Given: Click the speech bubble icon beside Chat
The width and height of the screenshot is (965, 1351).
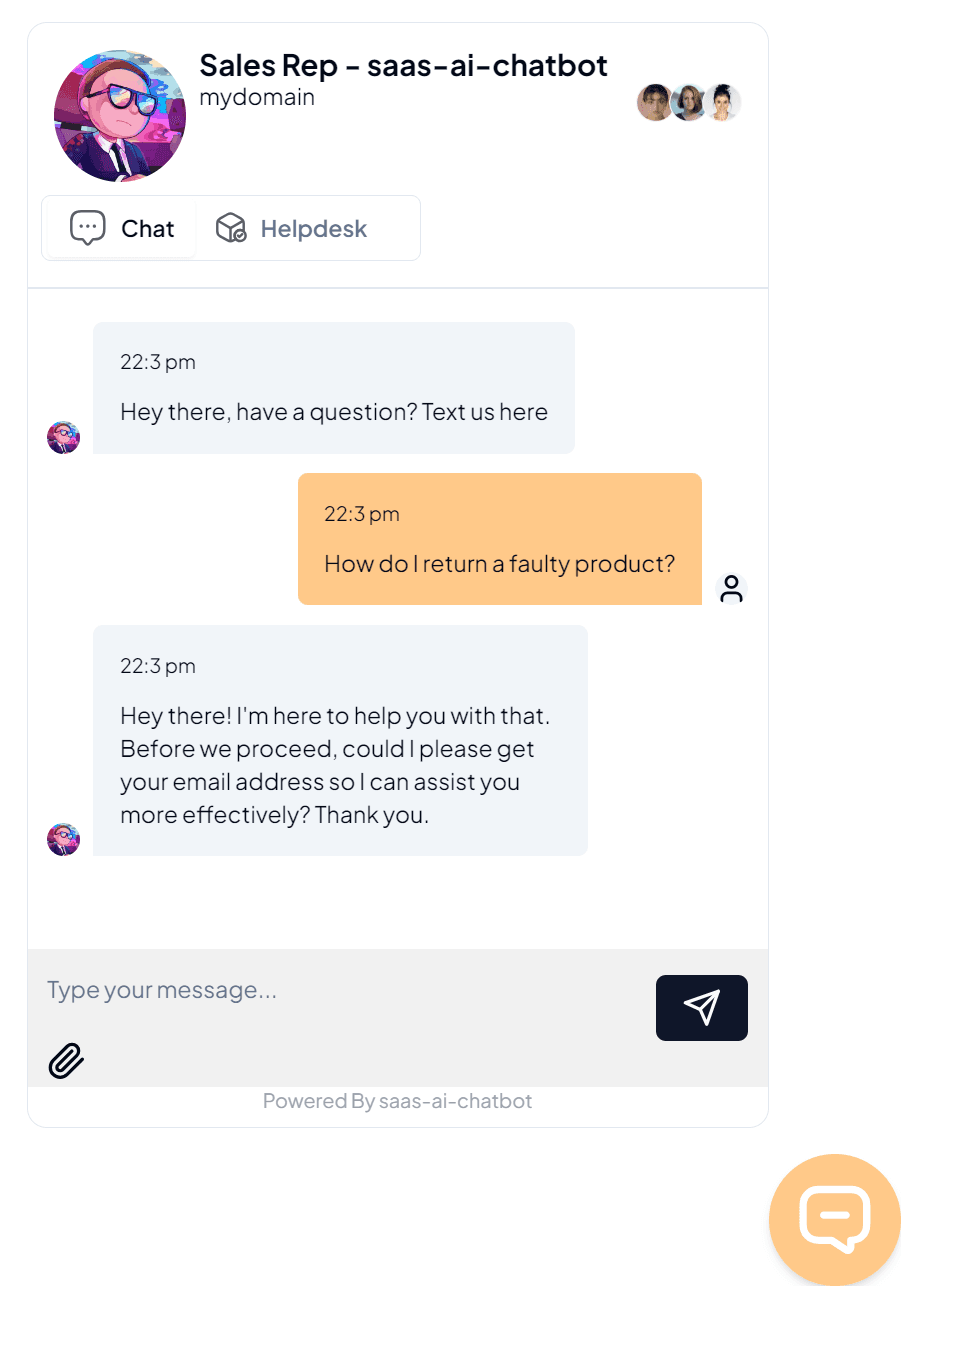Looking at the screenshot, I should [89, 227].
